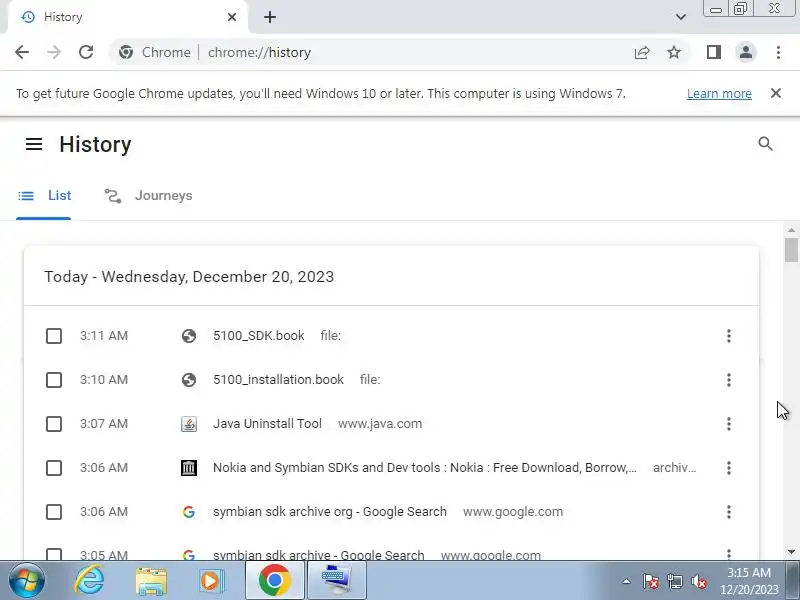
Task: Search history with the magnifier icon
Action: point(765,144)
